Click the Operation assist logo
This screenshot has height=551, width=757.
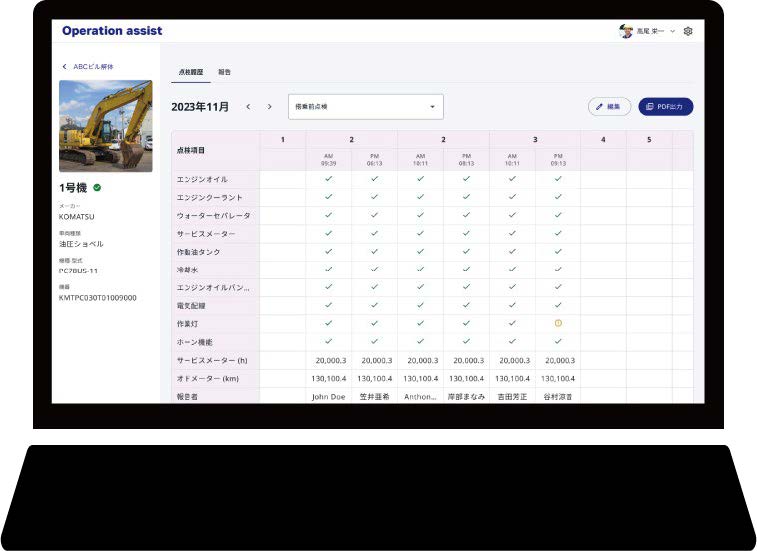point(112,30)
